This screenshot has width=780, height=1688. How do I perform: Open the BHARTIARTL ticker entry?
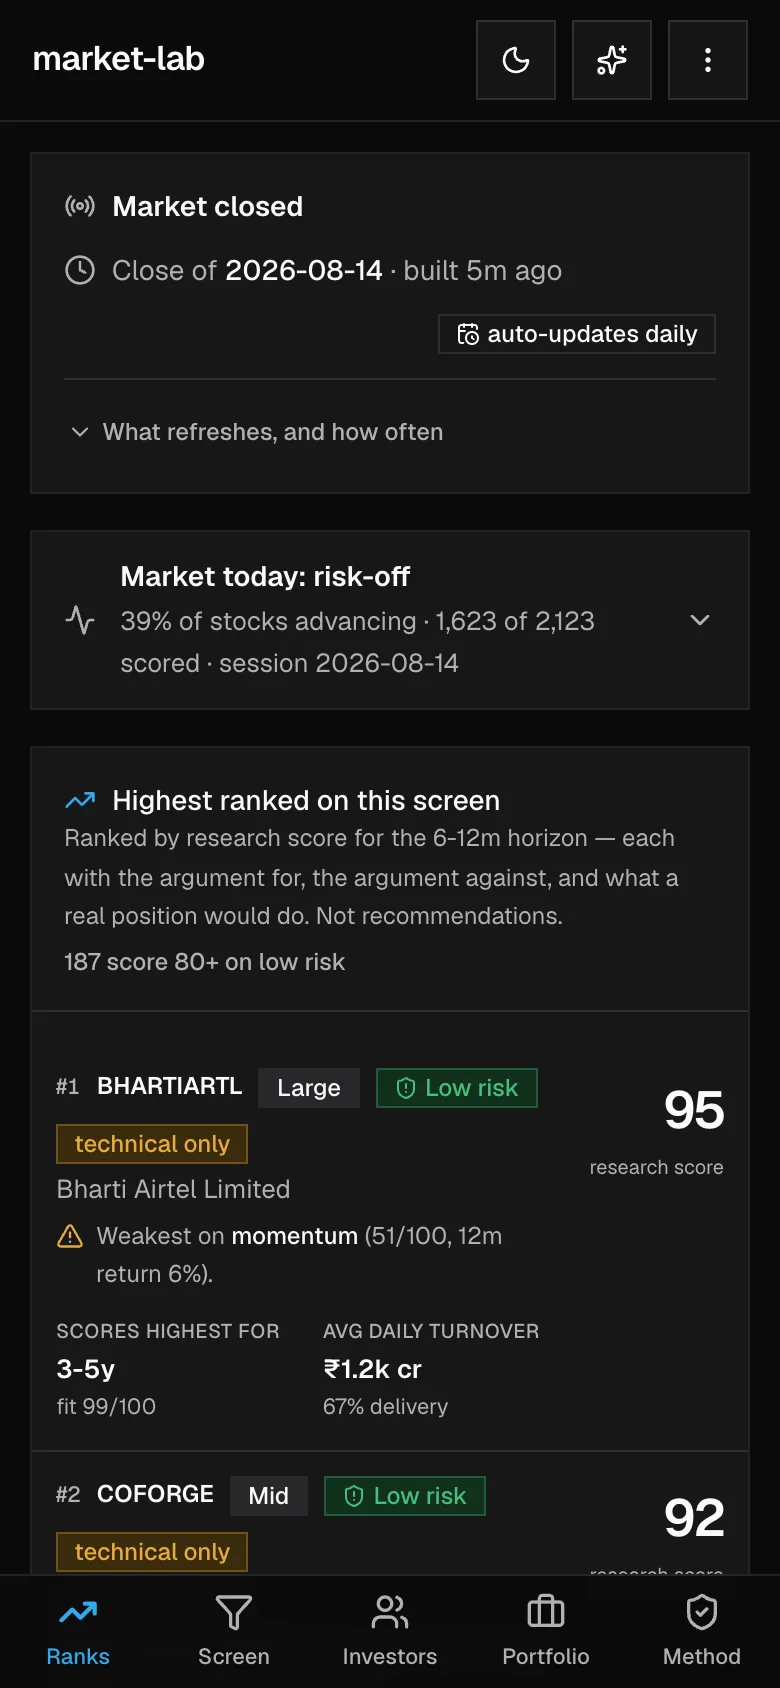click(169, 1086)
